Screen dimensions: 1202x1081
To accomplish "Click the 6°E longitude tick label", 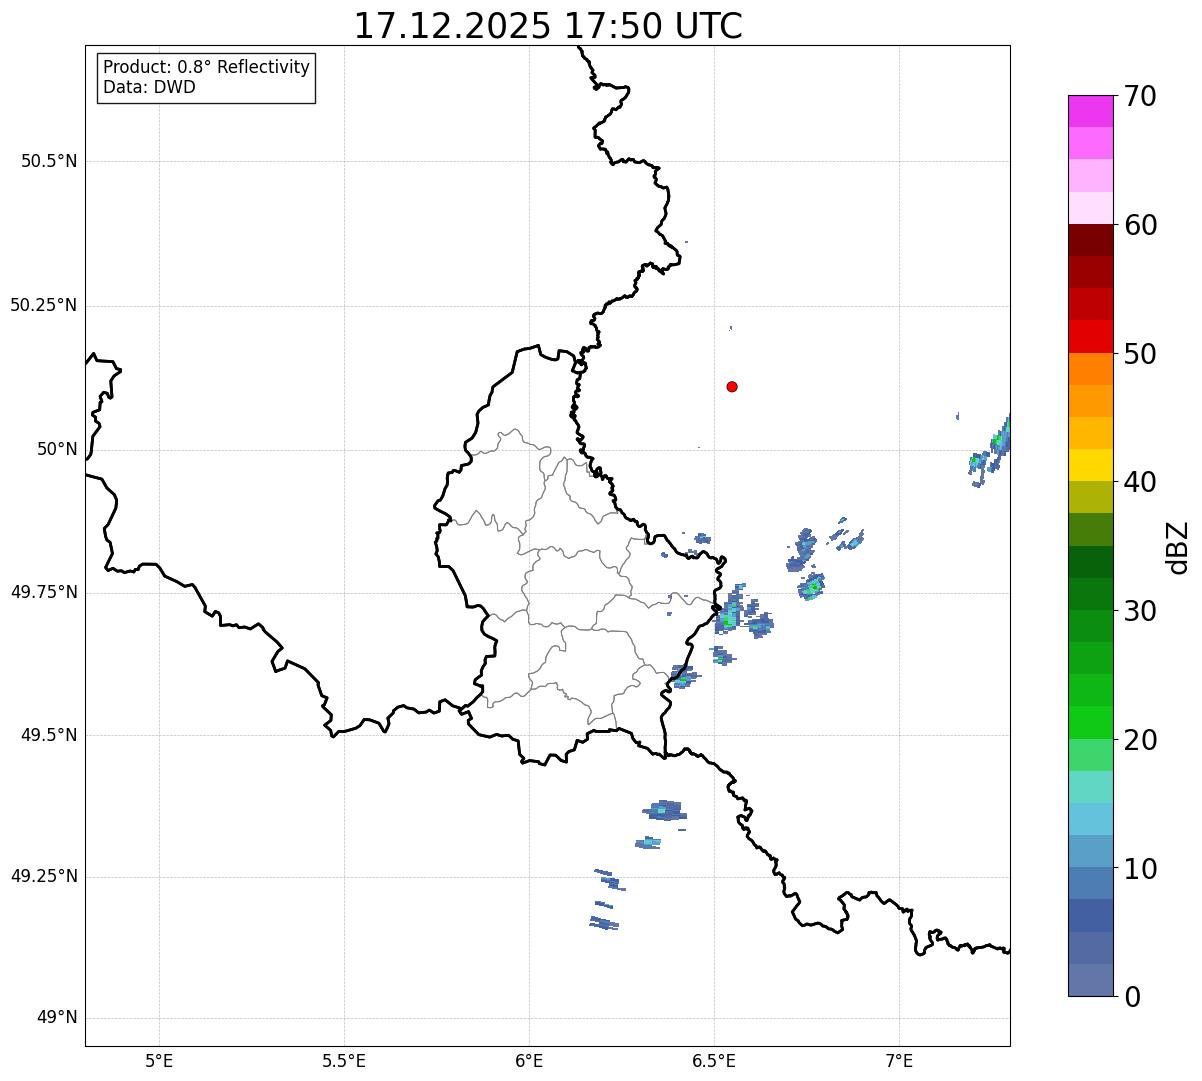I will tap(529, 1060).
